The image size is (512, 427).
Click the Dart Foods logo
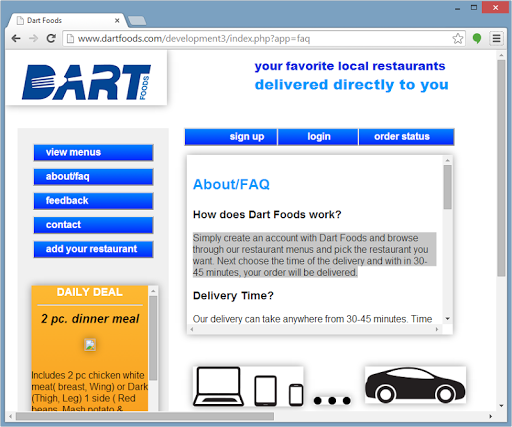pyautogui.click(x=86, y=82)
